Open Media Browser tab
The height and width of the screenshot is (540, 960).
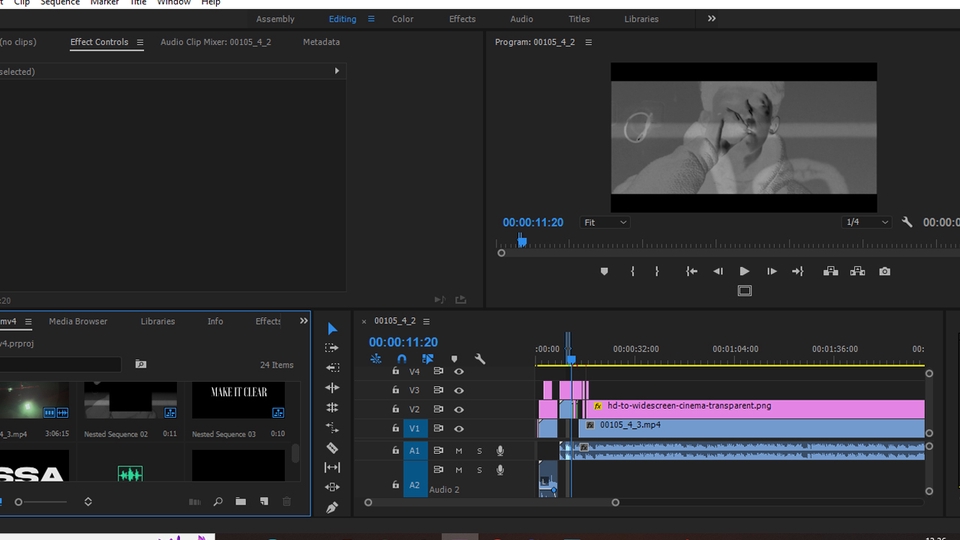[78, 321]
